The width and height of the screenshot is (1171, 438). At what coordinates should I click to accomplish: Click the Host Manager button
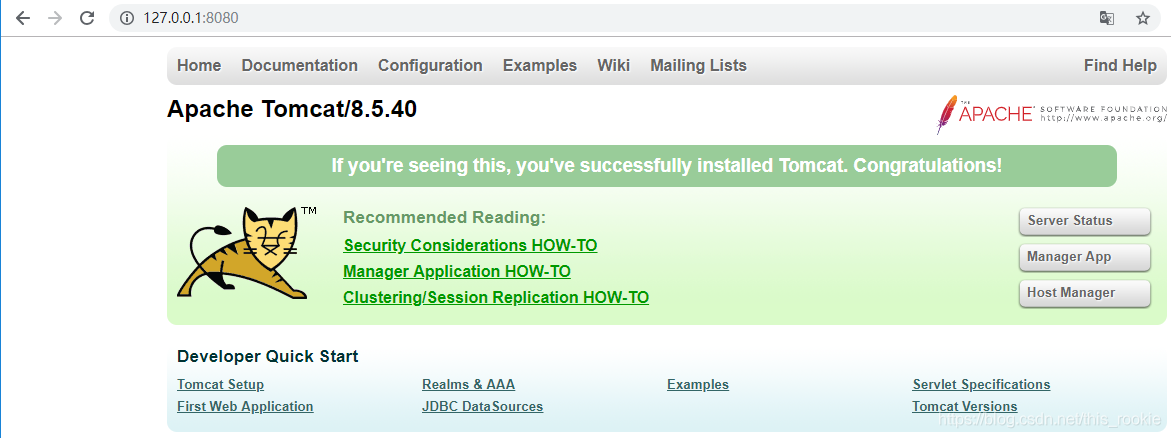(1084, 293)
